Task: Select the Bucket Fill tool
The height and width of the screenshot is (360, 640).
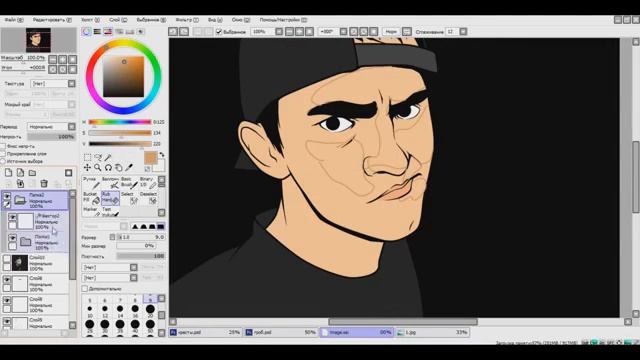Action: (x=91, y=198)
